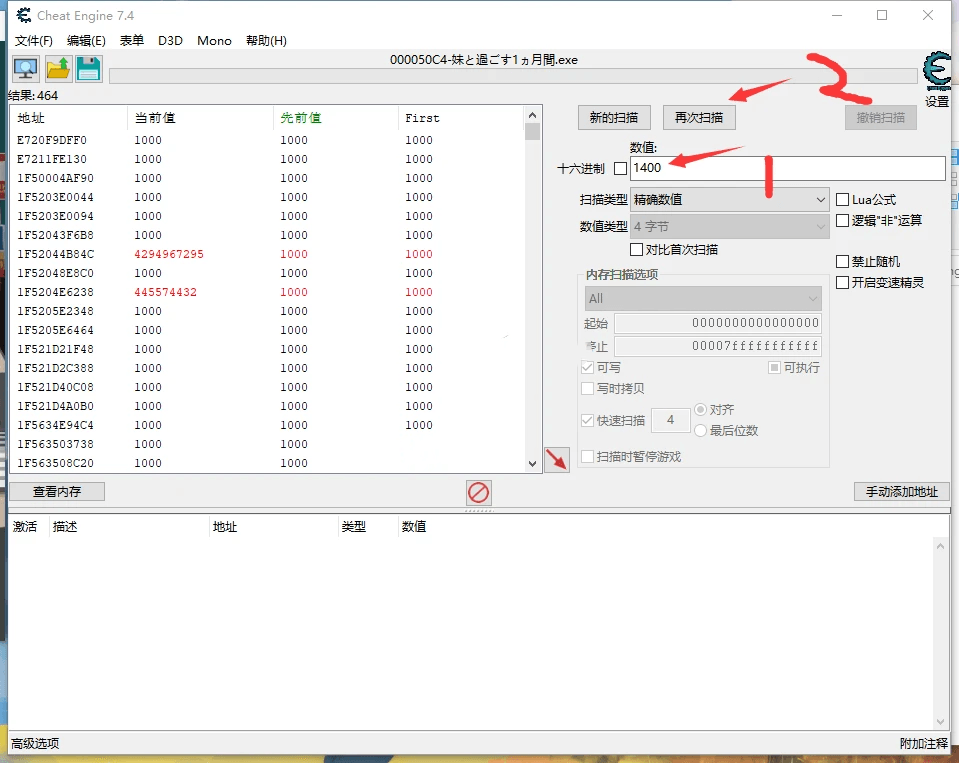Click the scan progress bar
Viewport: 959px width, 763px height.
pos(512,76)
